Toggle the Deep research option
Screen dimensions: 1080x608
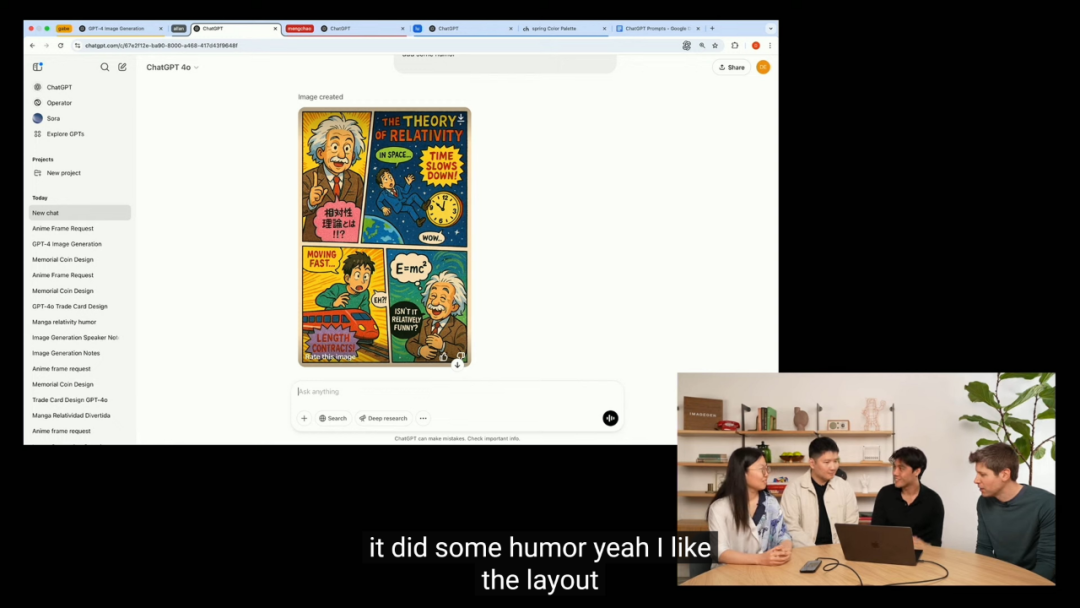pos(383,418)
